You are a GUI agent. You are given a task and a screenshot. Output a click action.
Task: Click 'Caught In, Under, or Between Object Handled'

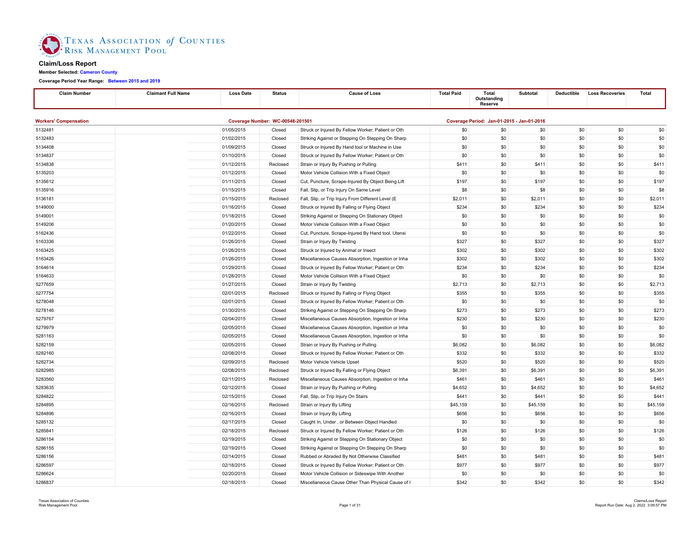click(348, 422)
